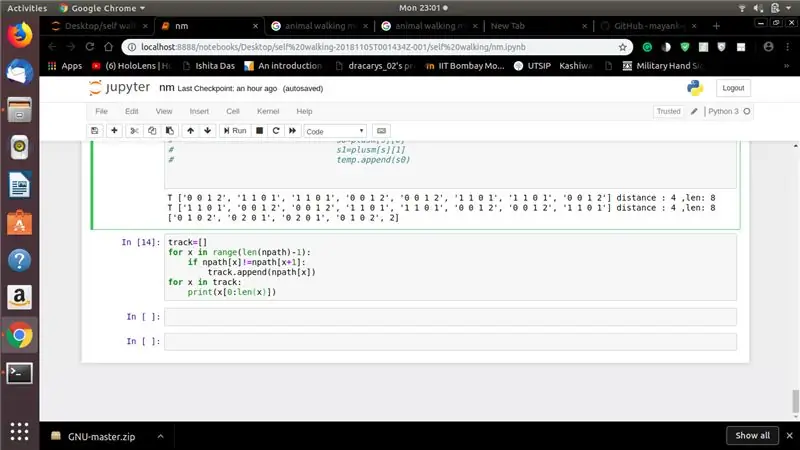This screenshot has height=450, width=800.
Task: Switch to first animal walking tab
Action: tap(319, 26)
